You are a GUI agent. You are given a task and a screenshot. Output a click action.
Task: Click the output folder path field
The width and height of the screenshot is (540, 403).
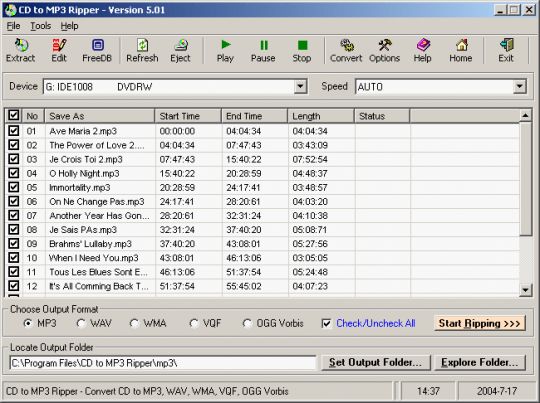(x=163, y=363)
